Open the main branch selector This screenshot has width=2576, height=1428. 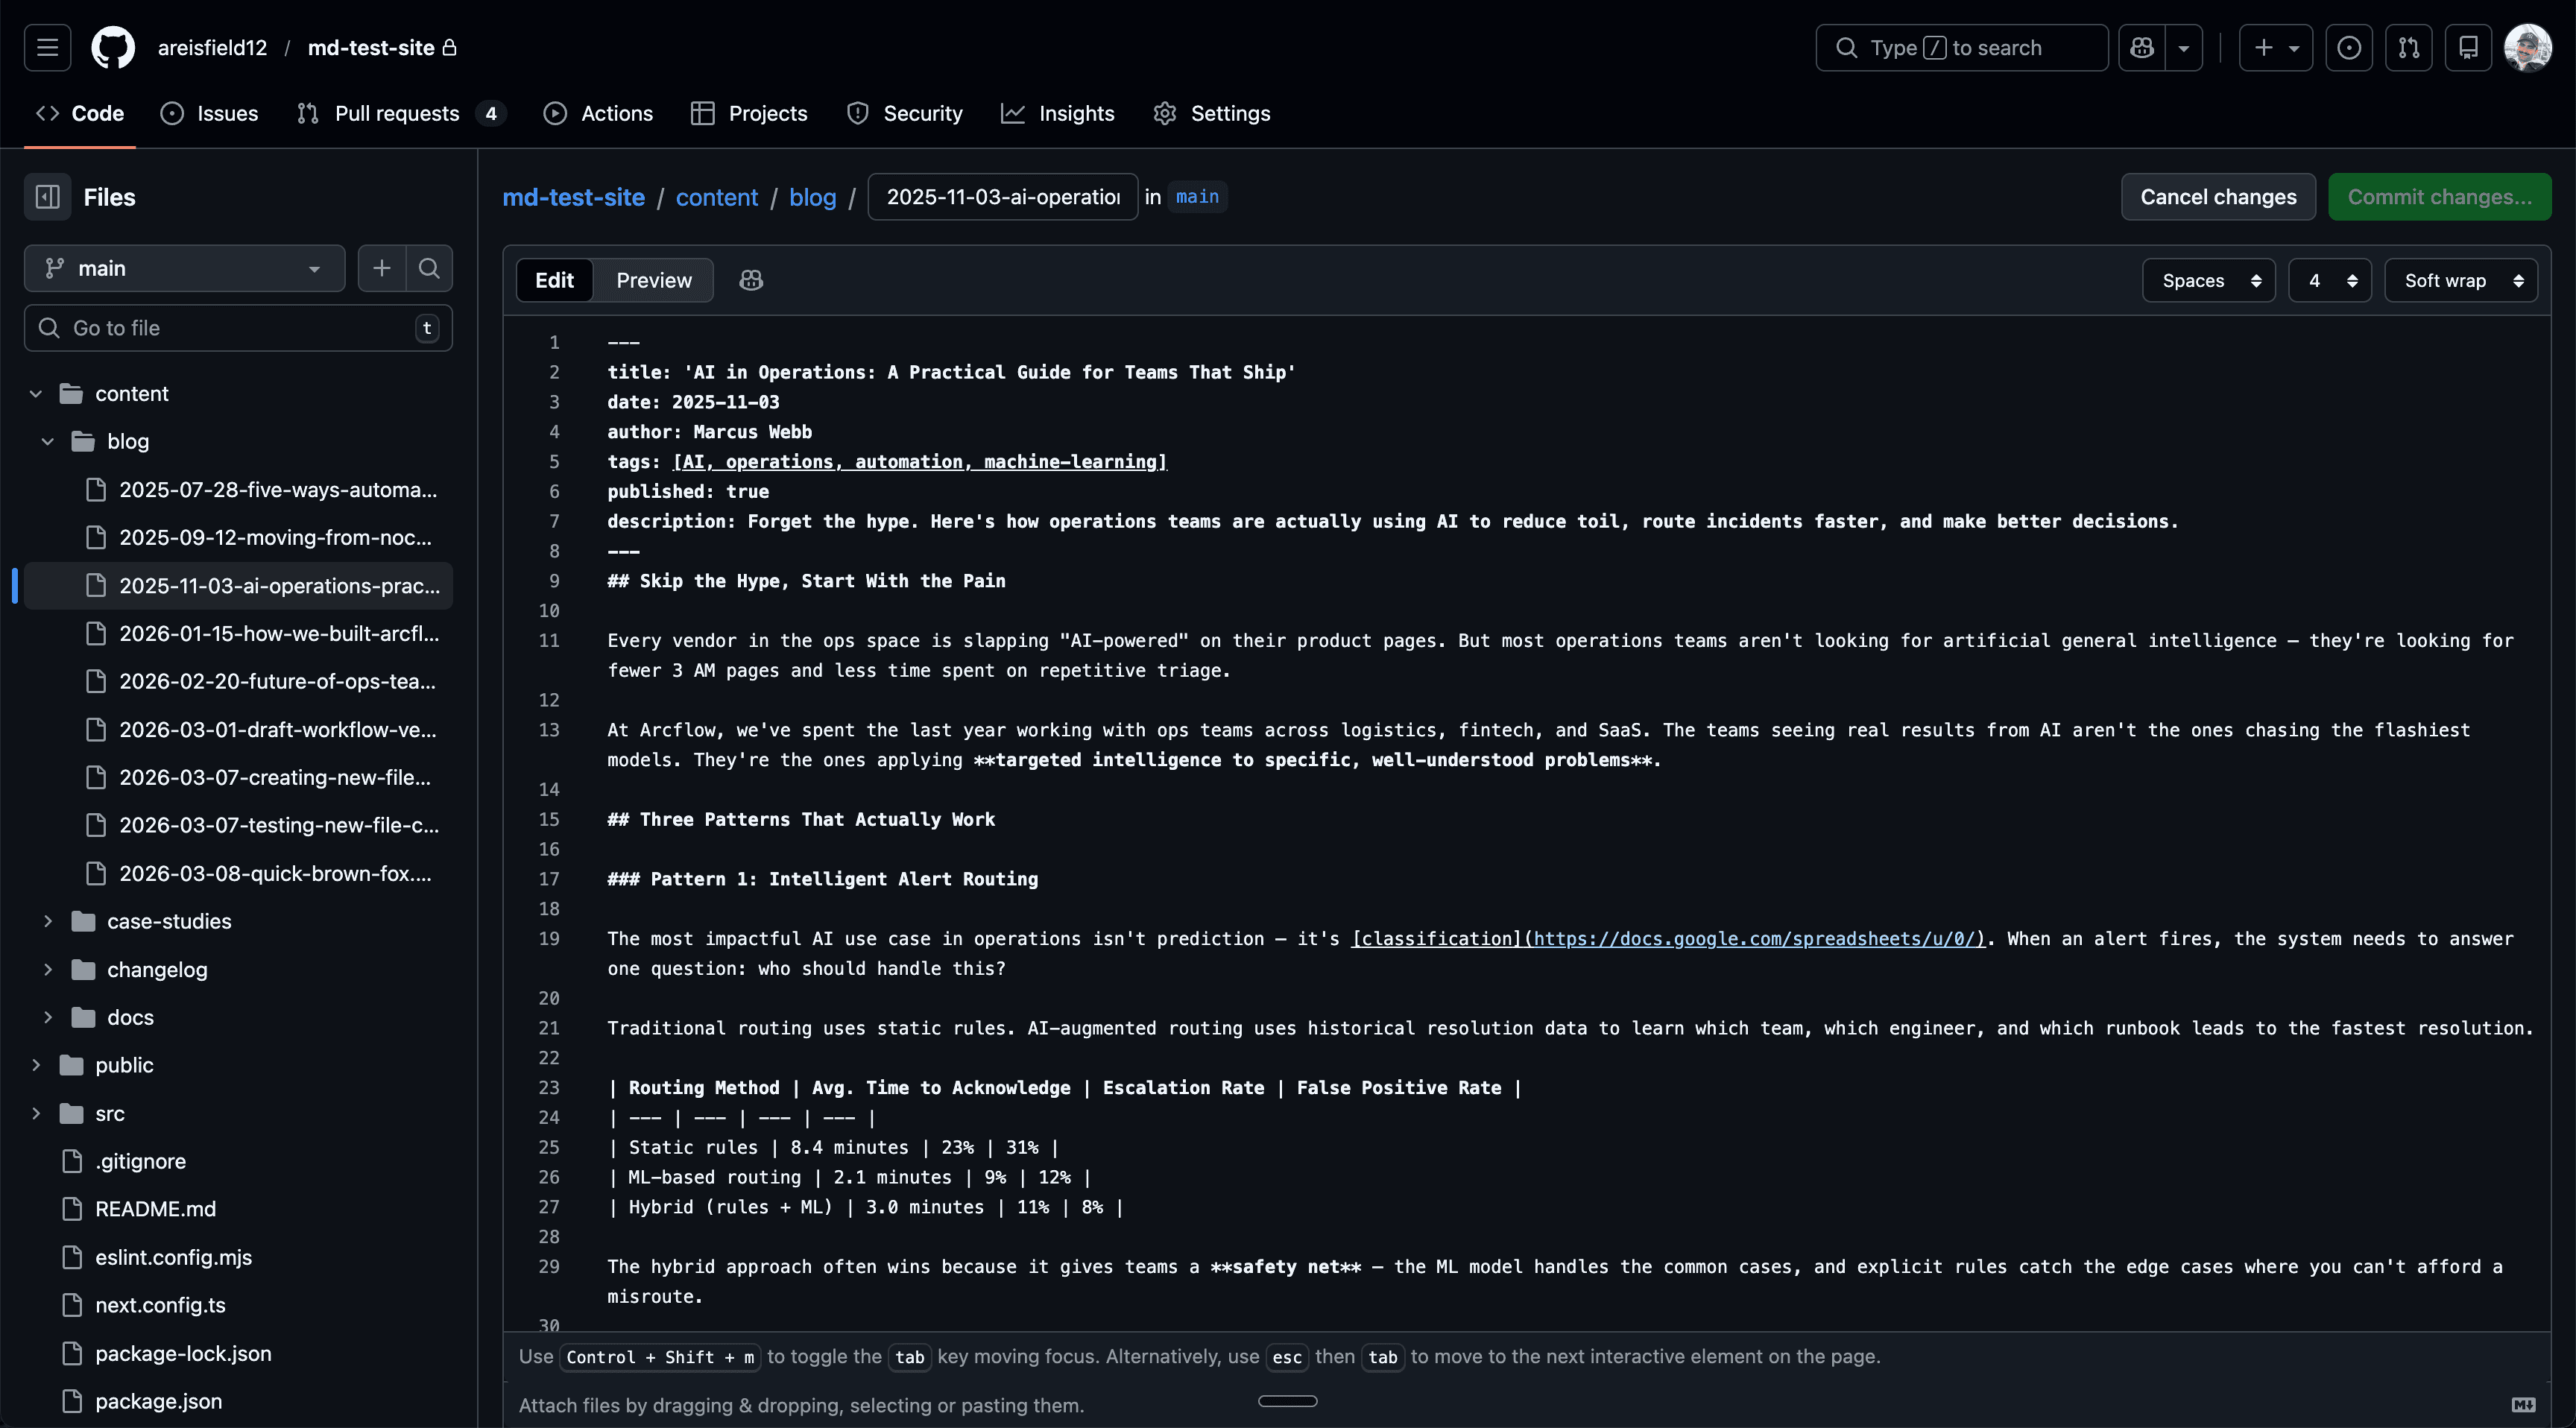pos(184,268)
